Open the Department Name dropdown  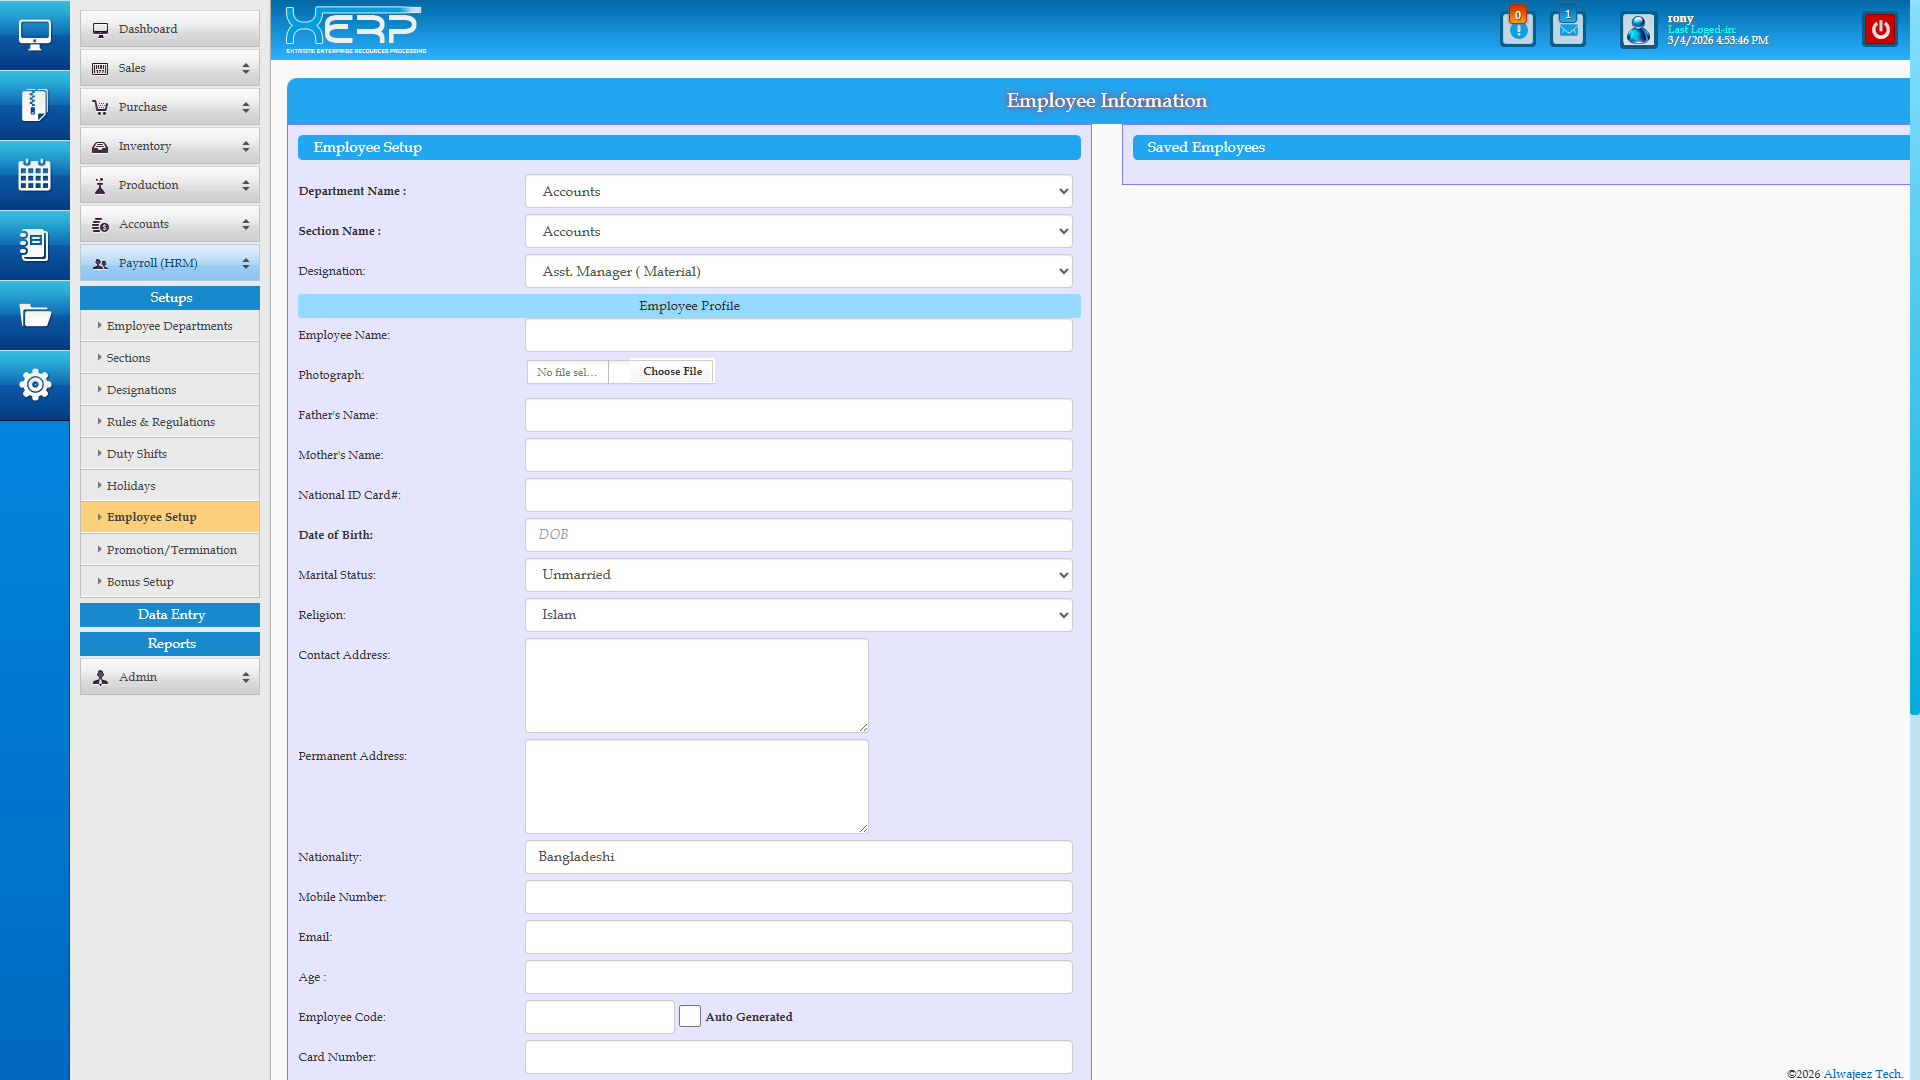click(x=798, y=191)
